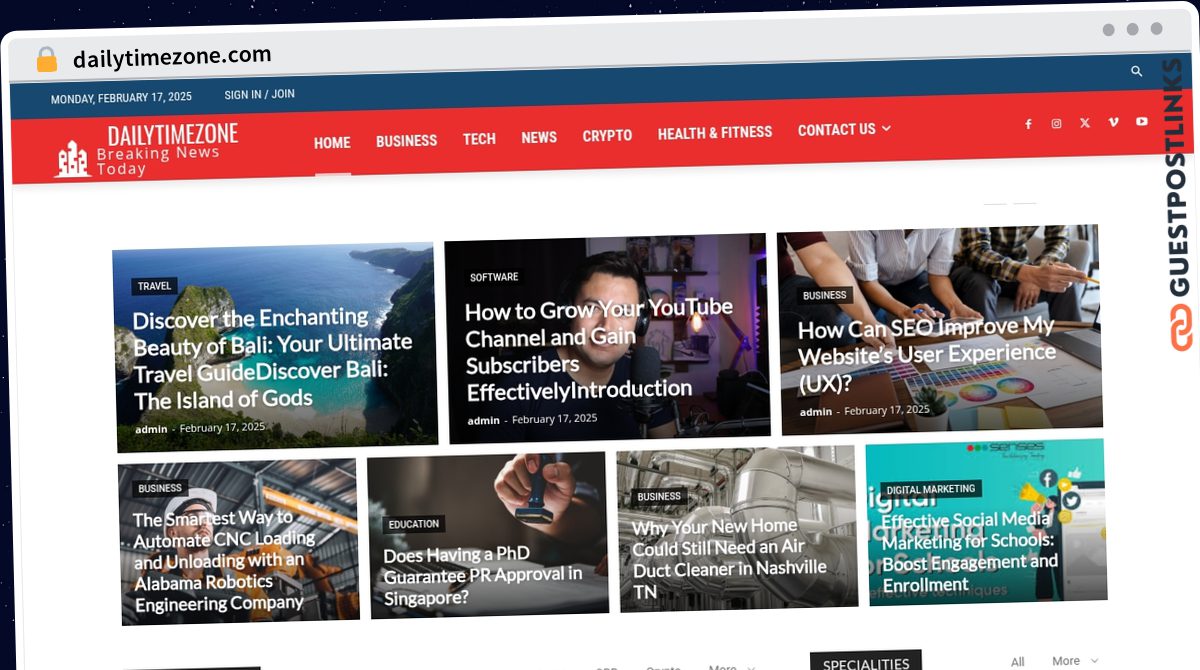This screenshot has height=670, width=1200.
Task: Open the Instagram social icon in the header
Action: (x=1056, y=124)
